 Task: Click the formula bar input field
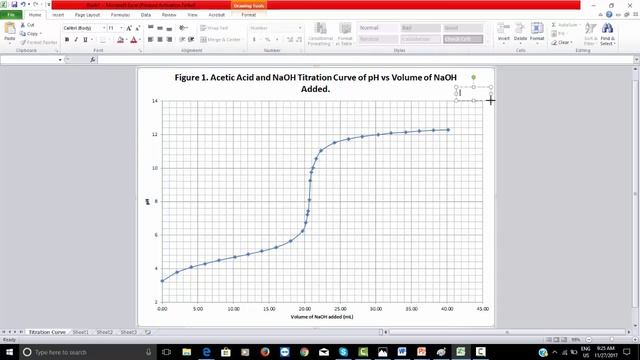[x=365, y=60]
